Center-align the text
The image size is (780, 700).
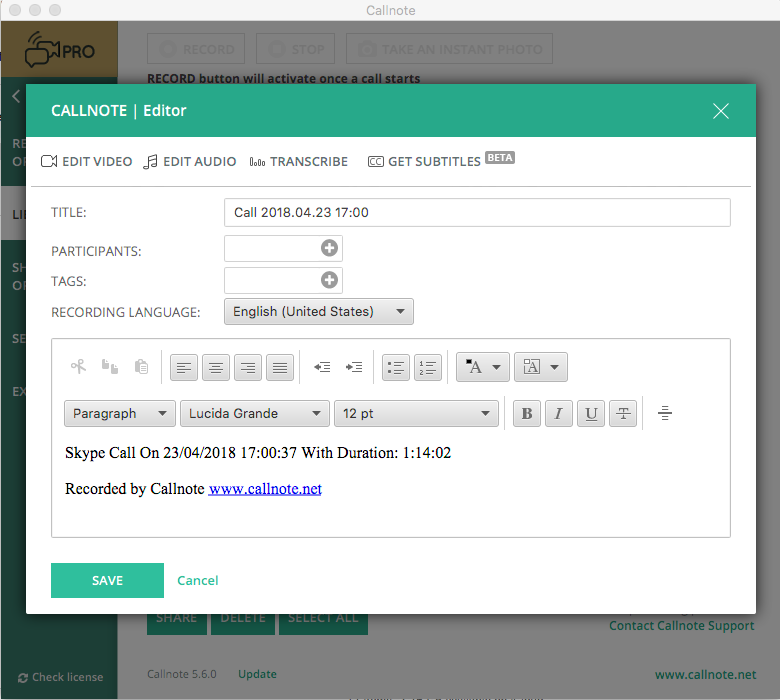[x=216, y=368]
